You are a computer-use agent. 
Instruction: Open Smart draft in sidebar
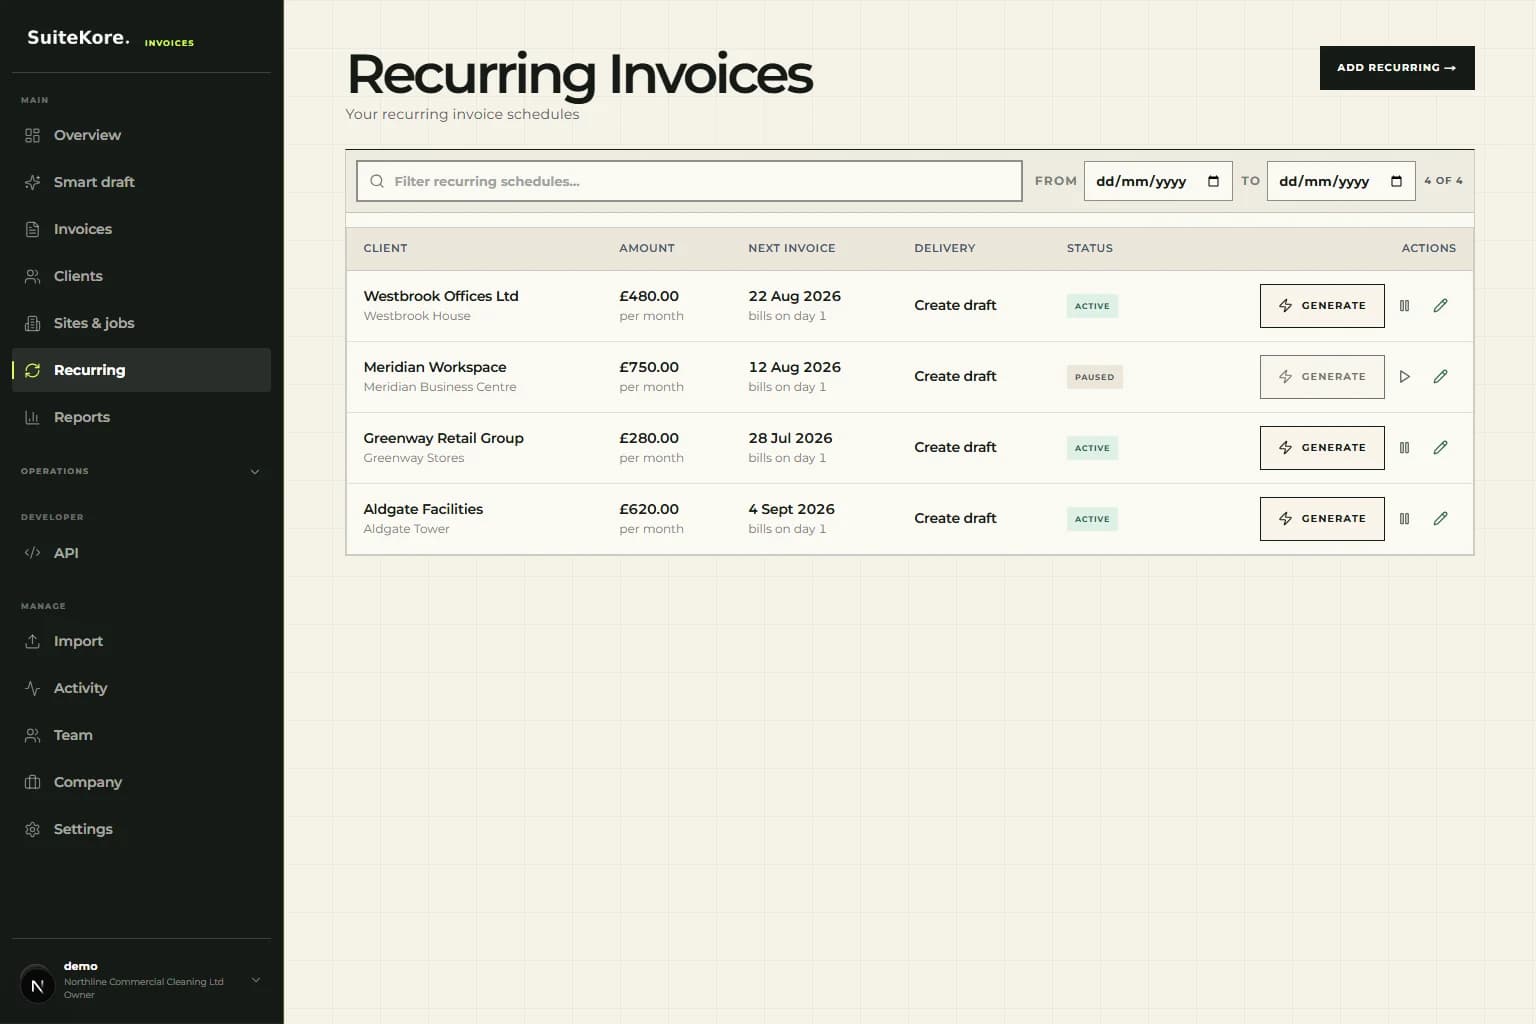[141, 182]
